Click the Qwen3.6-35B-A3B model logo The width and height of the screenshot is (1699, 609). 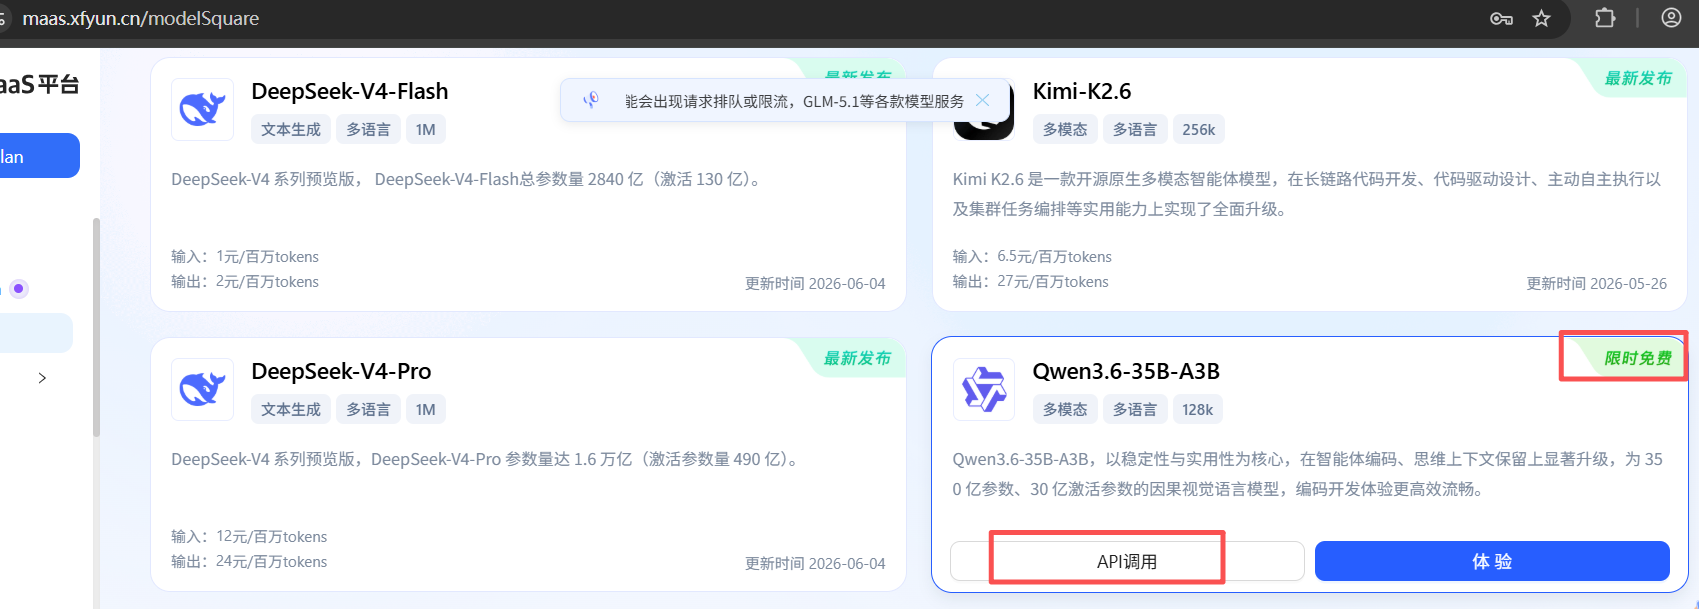(x=984, y=389)
